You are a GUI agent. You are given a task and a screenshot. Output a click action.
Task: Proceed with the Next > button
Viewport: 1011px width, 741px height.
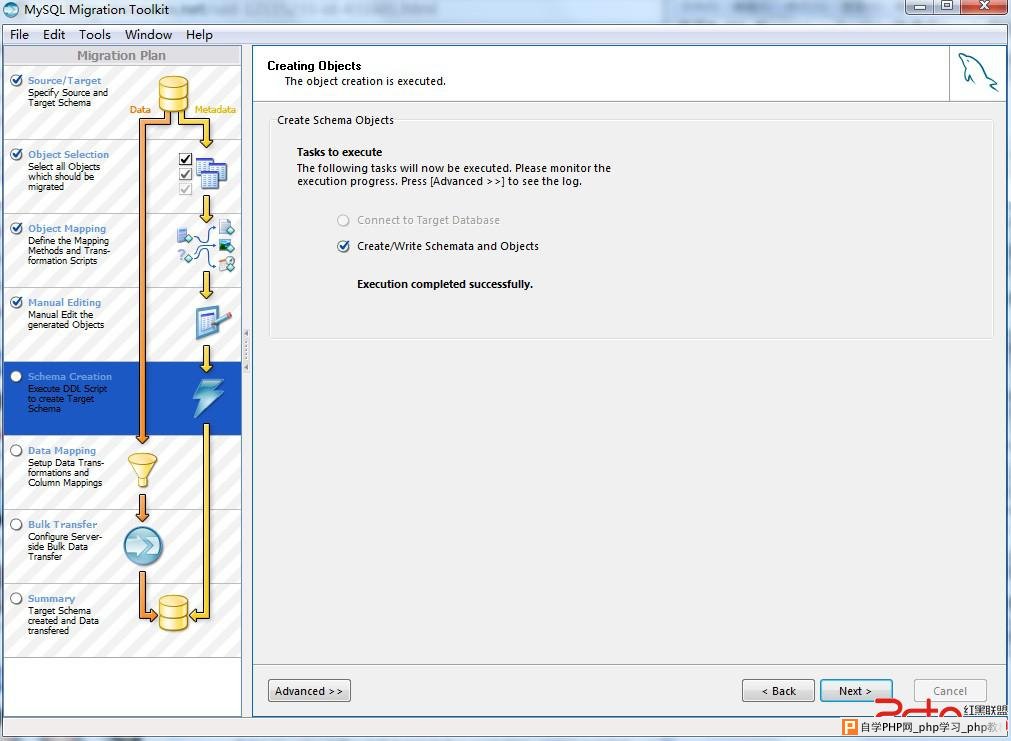click(856, 691)
